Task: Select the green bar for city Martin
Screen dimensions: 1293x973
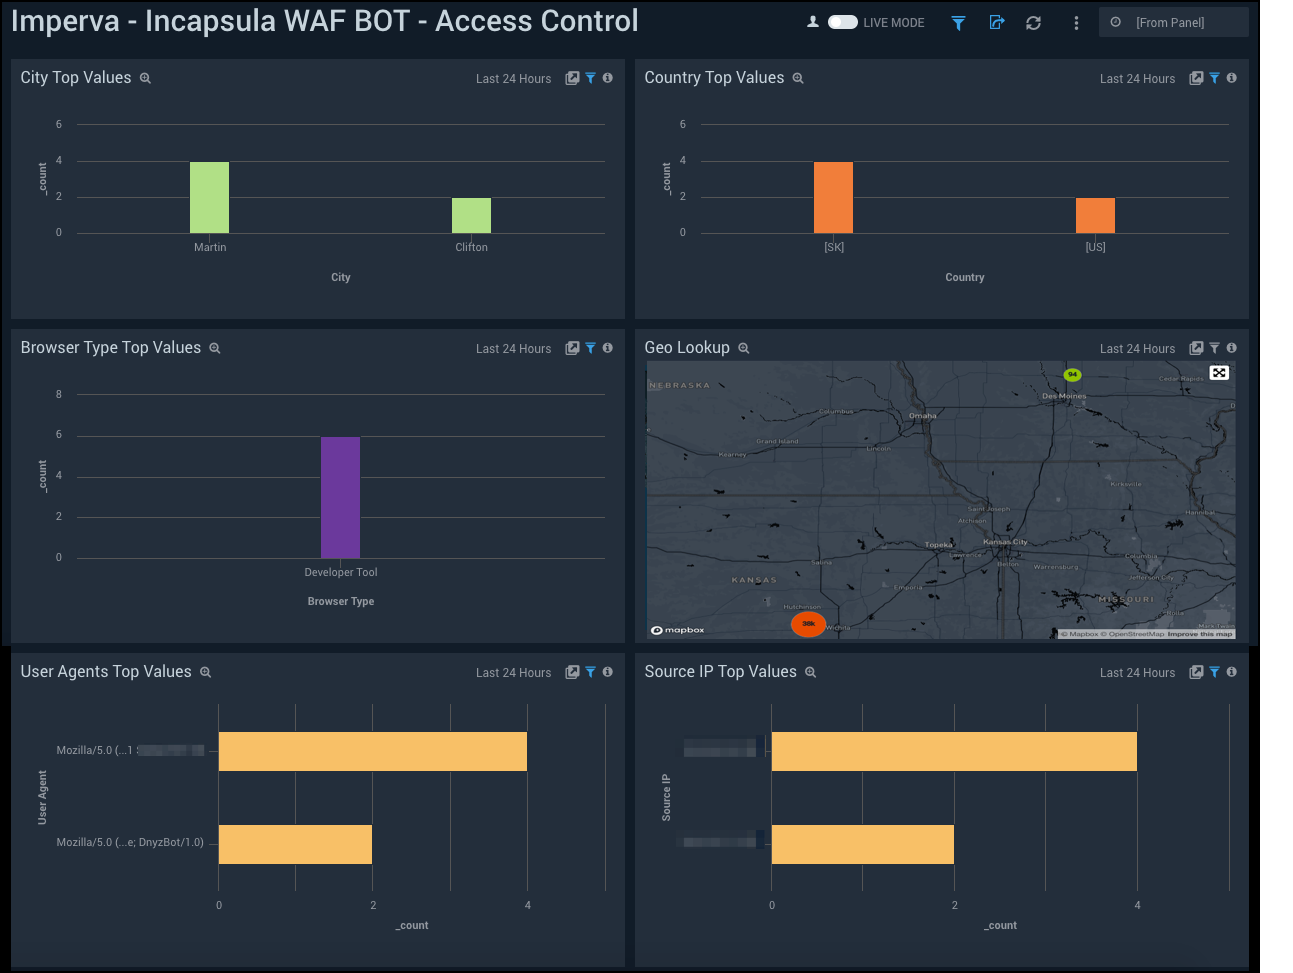Action: coord(209,196)
